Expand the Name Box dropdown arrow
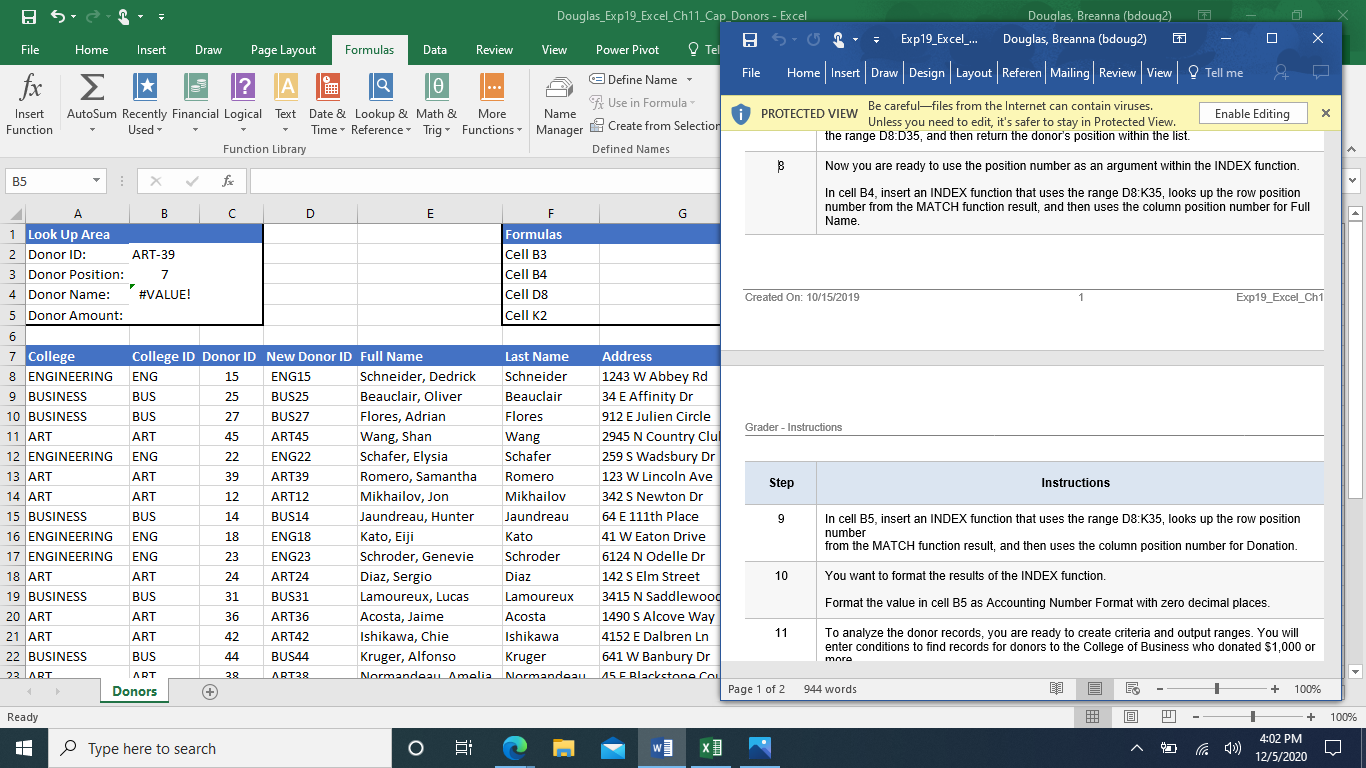This screenshot has height=768, width=1366. [x=96, y=181]
